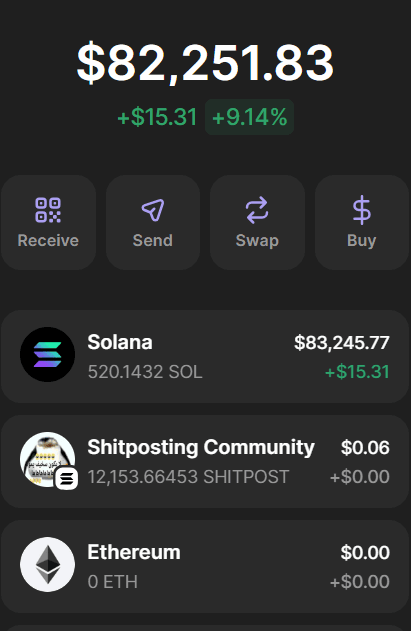Click the Ethereum diamond logo icon
Image resolution: width=411 pixels, height=631 pixels.
click(48, 565)
